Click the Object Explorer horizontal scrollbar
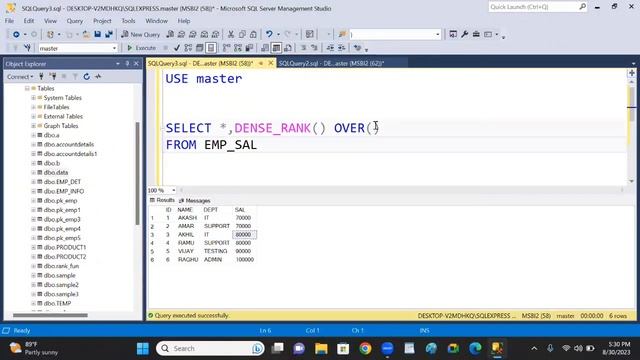Screen dimensions: 640x360 point(50,315)
